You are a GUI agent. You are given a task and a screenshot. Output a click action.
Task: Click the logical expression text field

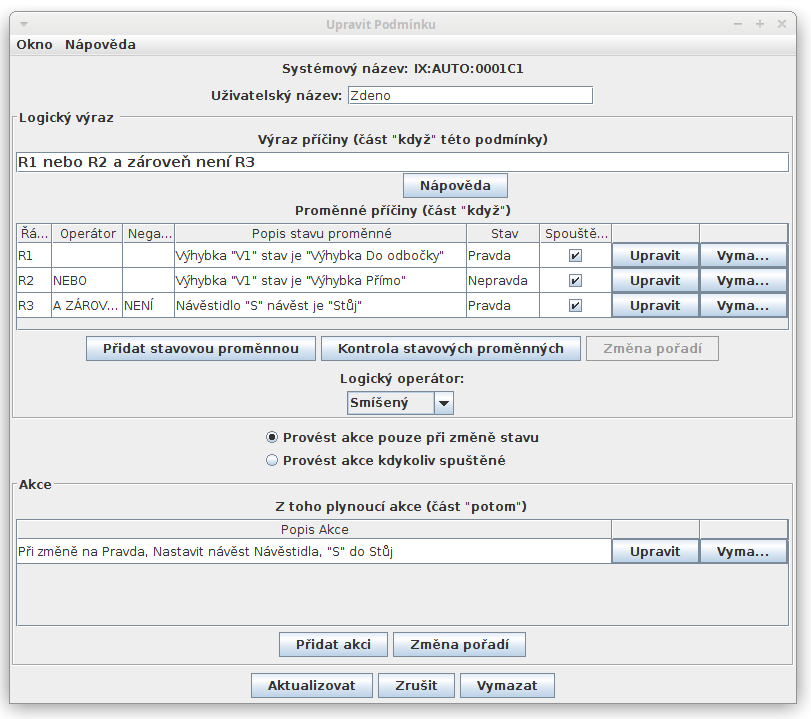(x=402, y=162)
